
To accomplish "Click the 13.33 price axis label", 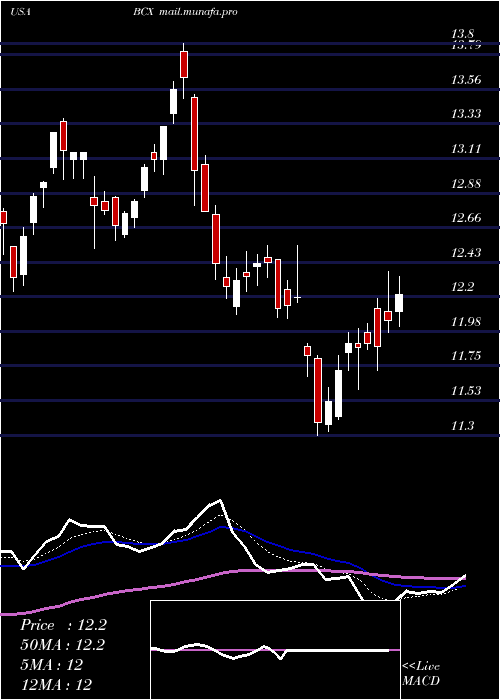I will coord(466,114).
